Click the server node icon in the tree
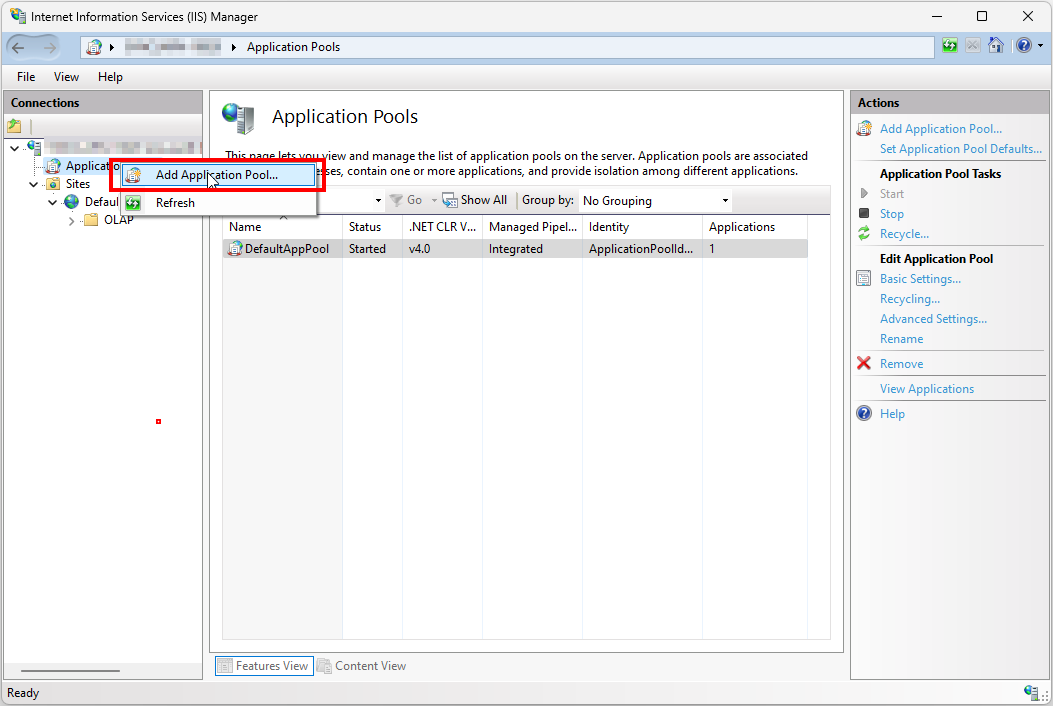 click(x=34, y=148)
